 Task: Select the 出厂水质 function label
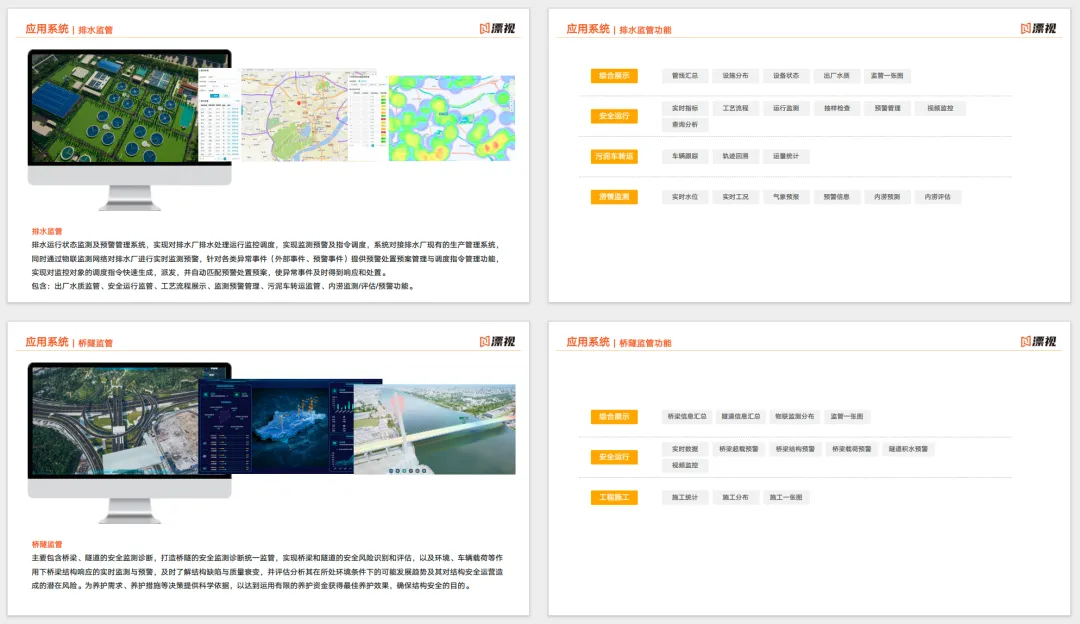pos(836,76)
